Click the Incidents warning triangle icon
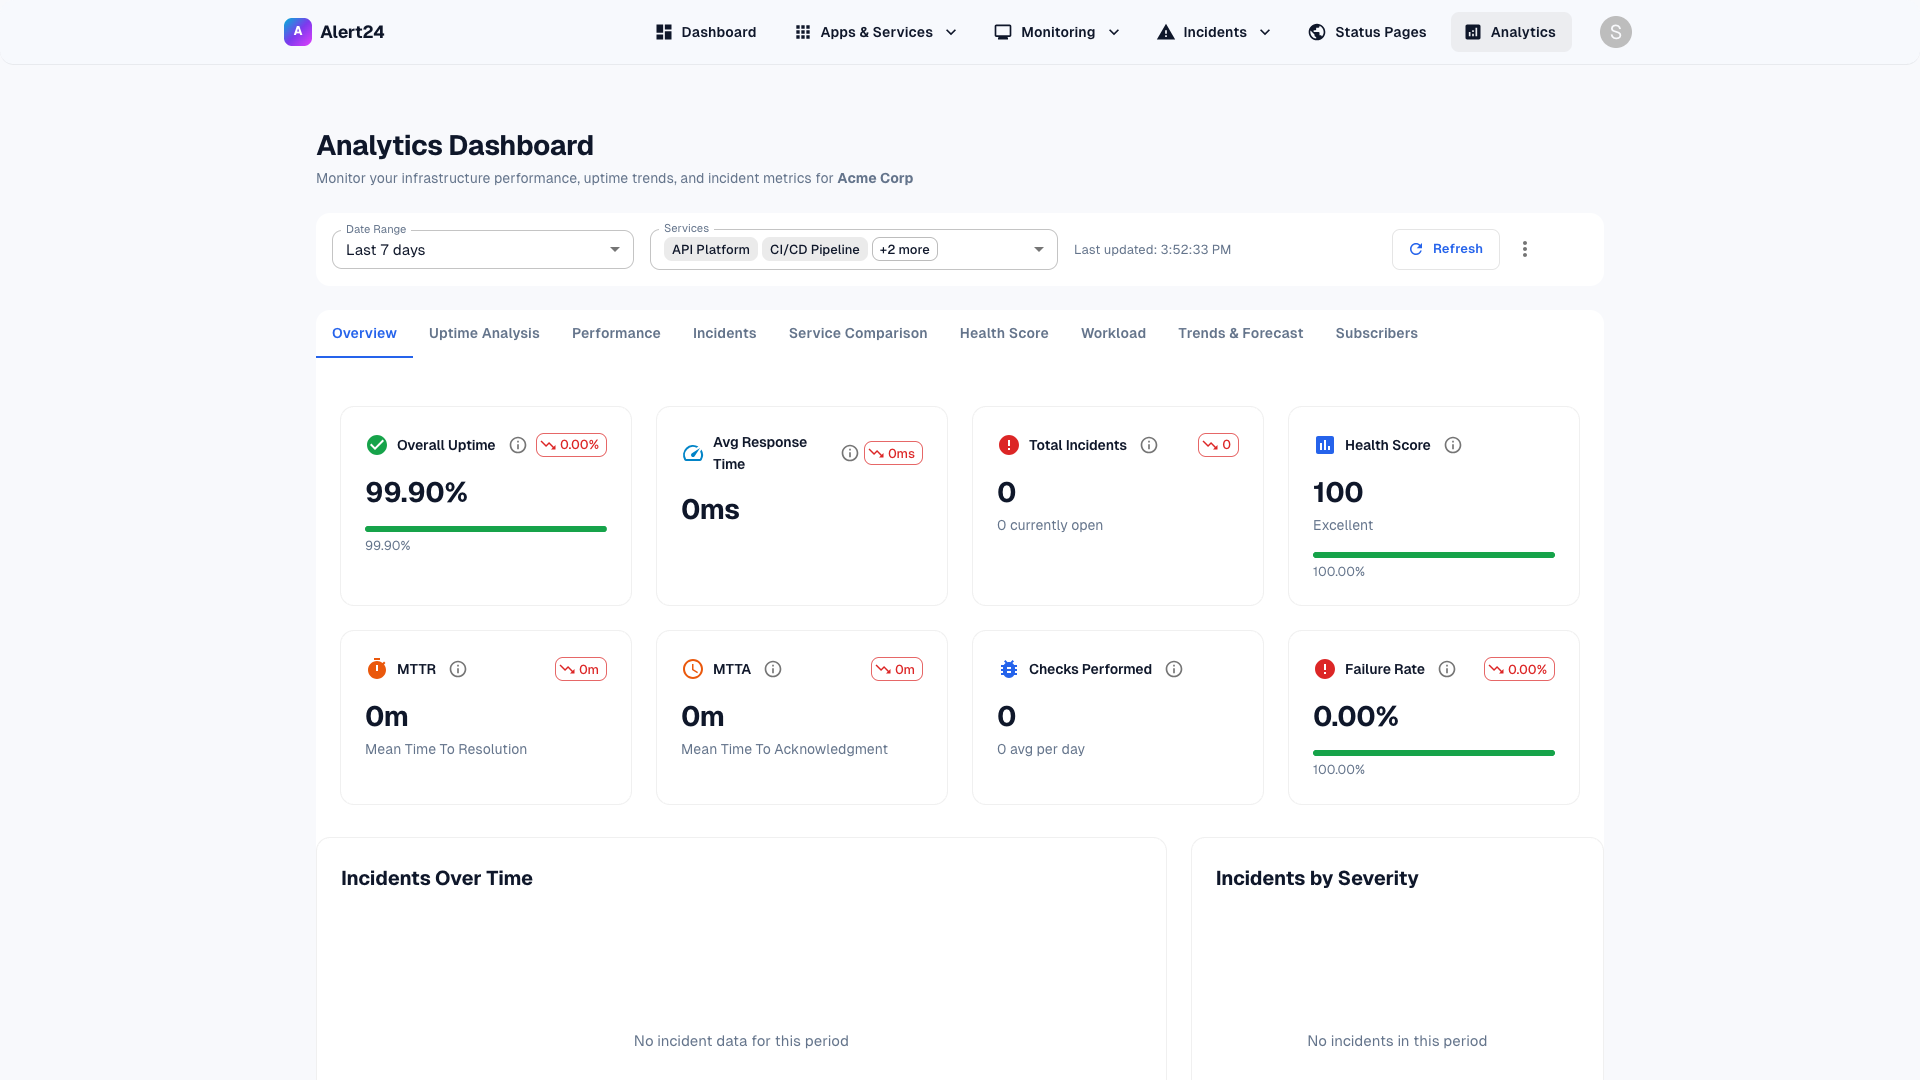Viewport: 1920px width, 1080px height. point(1166,31)
